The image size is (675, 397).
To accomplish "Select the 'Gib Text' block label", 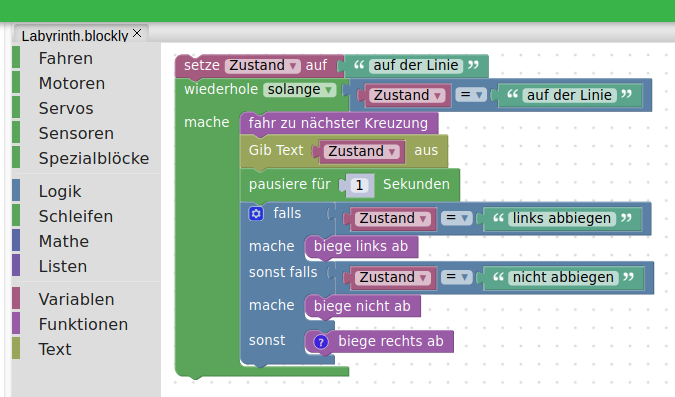I will pyautogui.click(x=276, y=150).
